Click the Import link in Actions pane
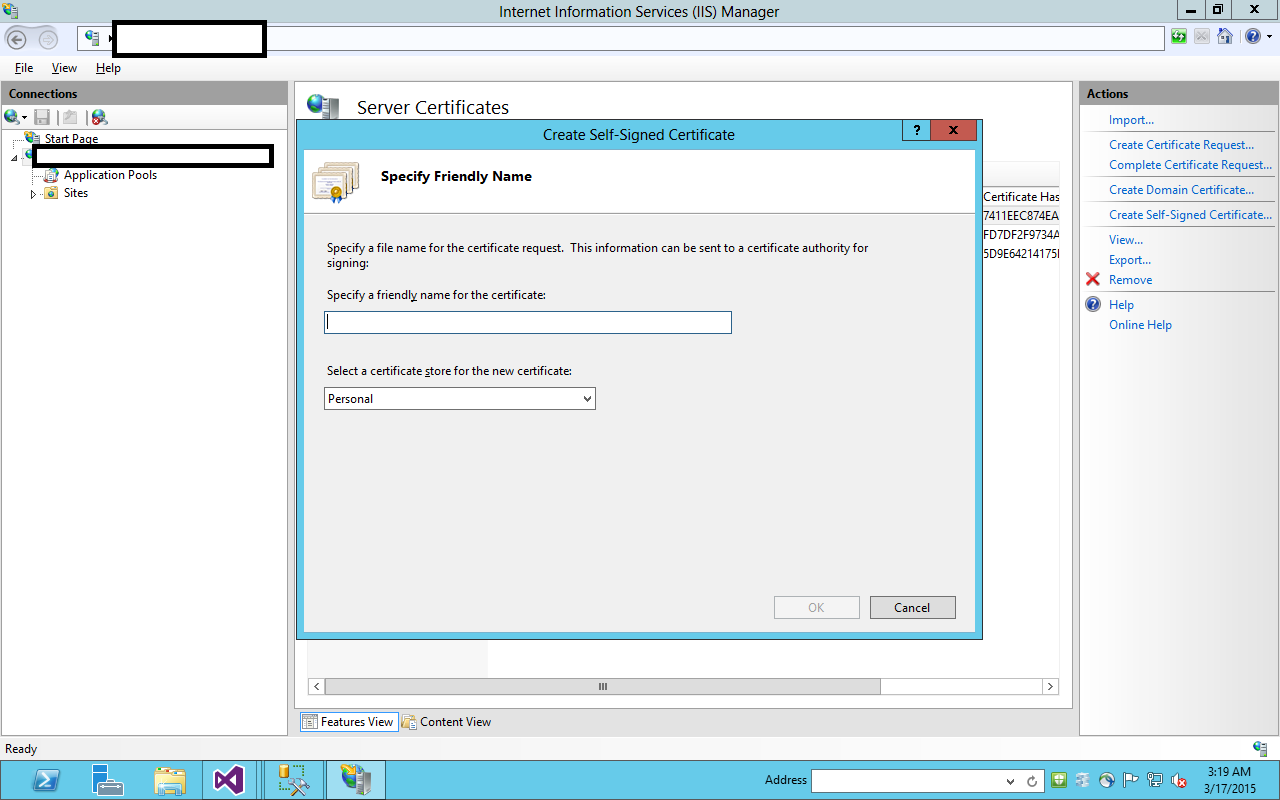The height and width of the screenshot is (800, 1280). point(1131,119)
